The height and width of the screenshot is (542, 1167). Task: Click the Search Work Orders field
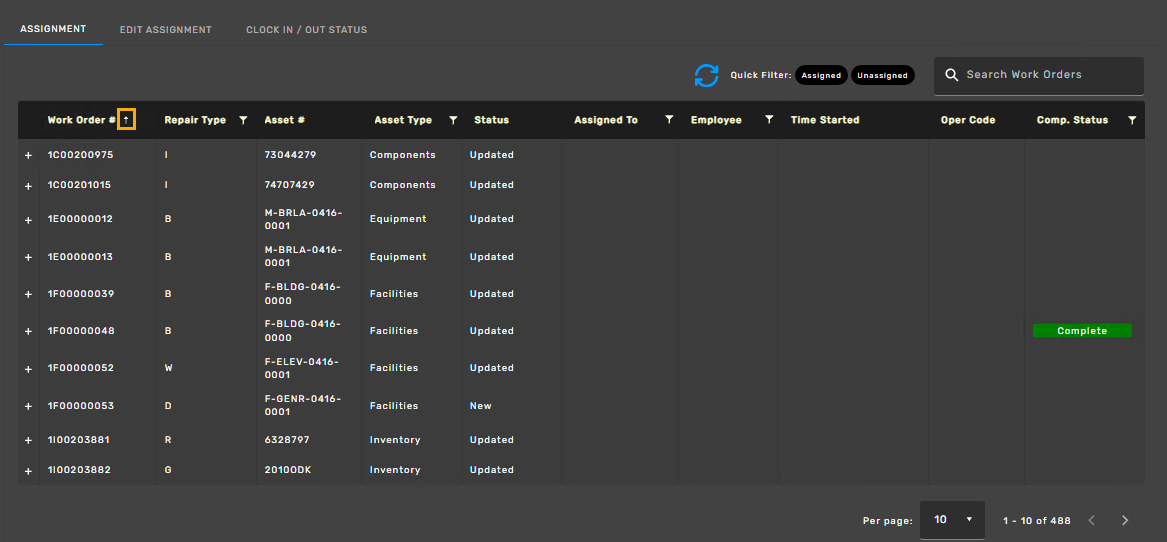(1038, 75)
